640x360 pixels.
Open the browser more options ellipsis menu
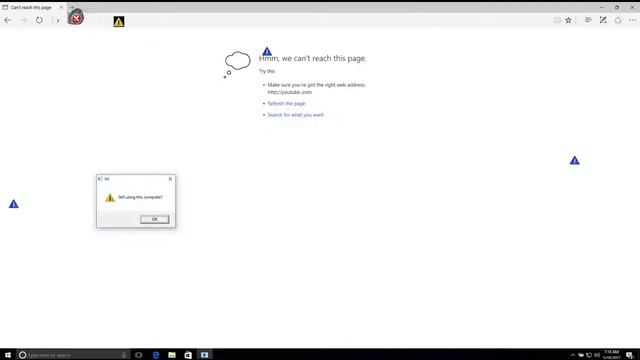coord(632,20)
